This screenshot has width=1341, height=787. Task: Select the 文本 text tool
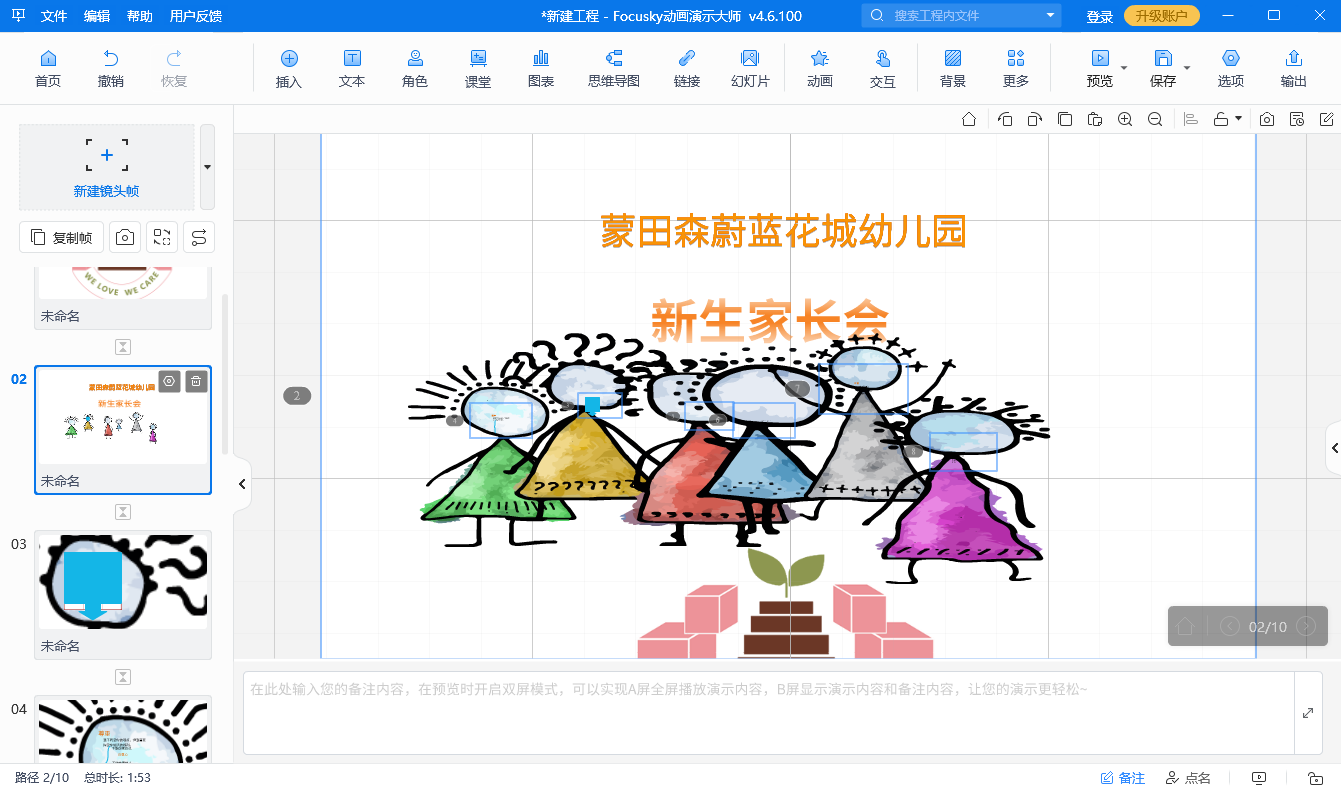click(352, 68)
